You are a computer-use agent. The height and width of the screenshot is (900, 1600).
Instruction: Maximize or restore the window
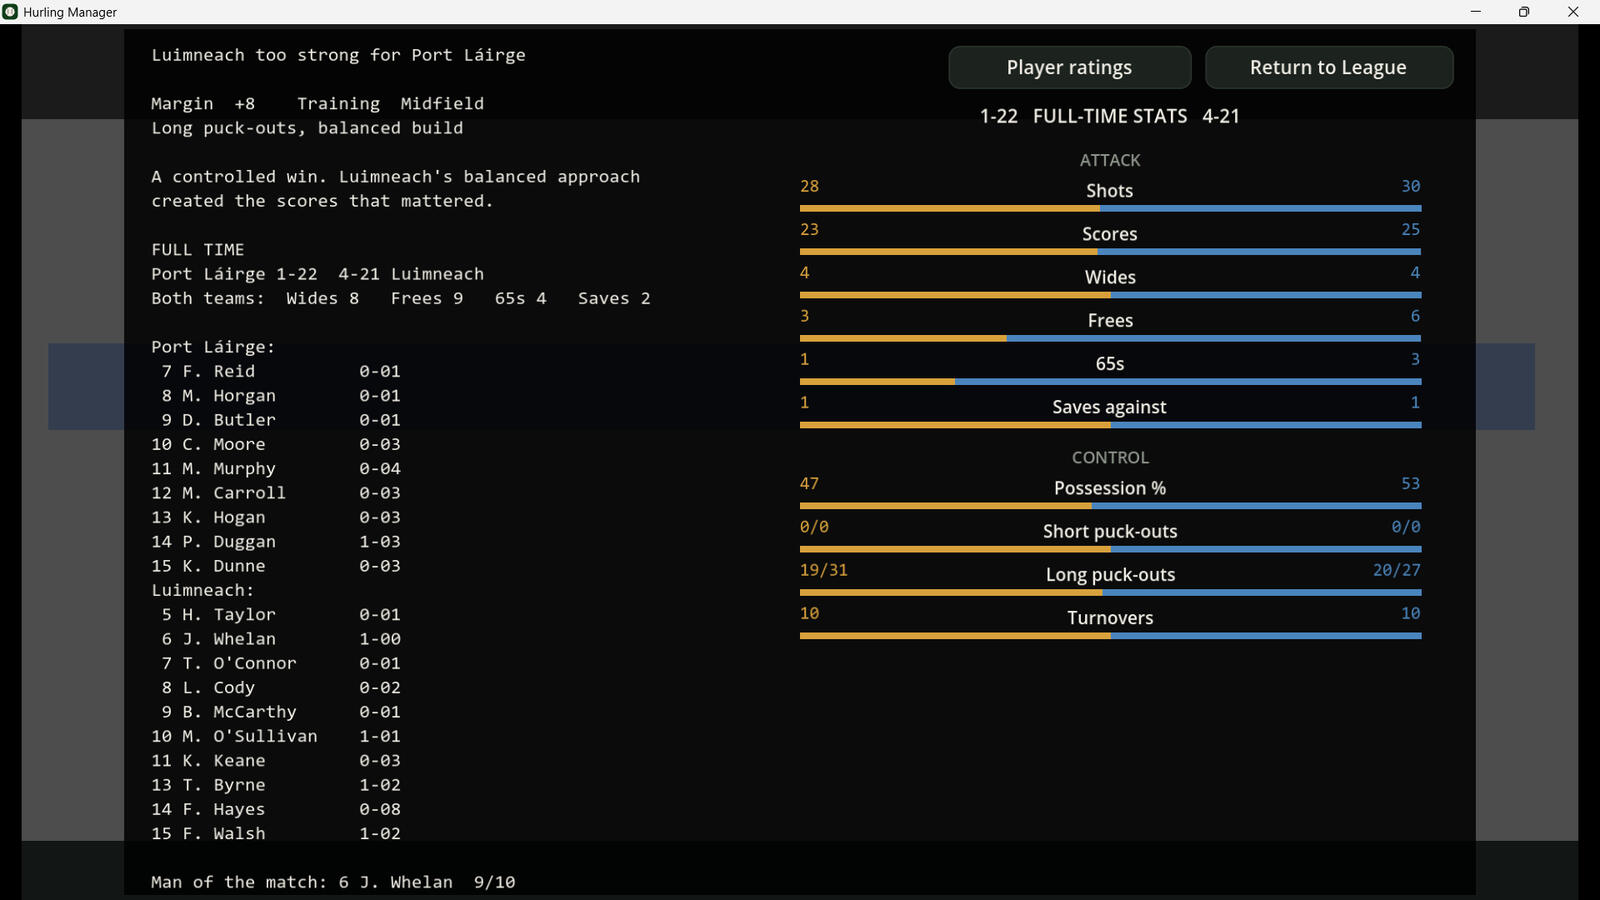1524,12
